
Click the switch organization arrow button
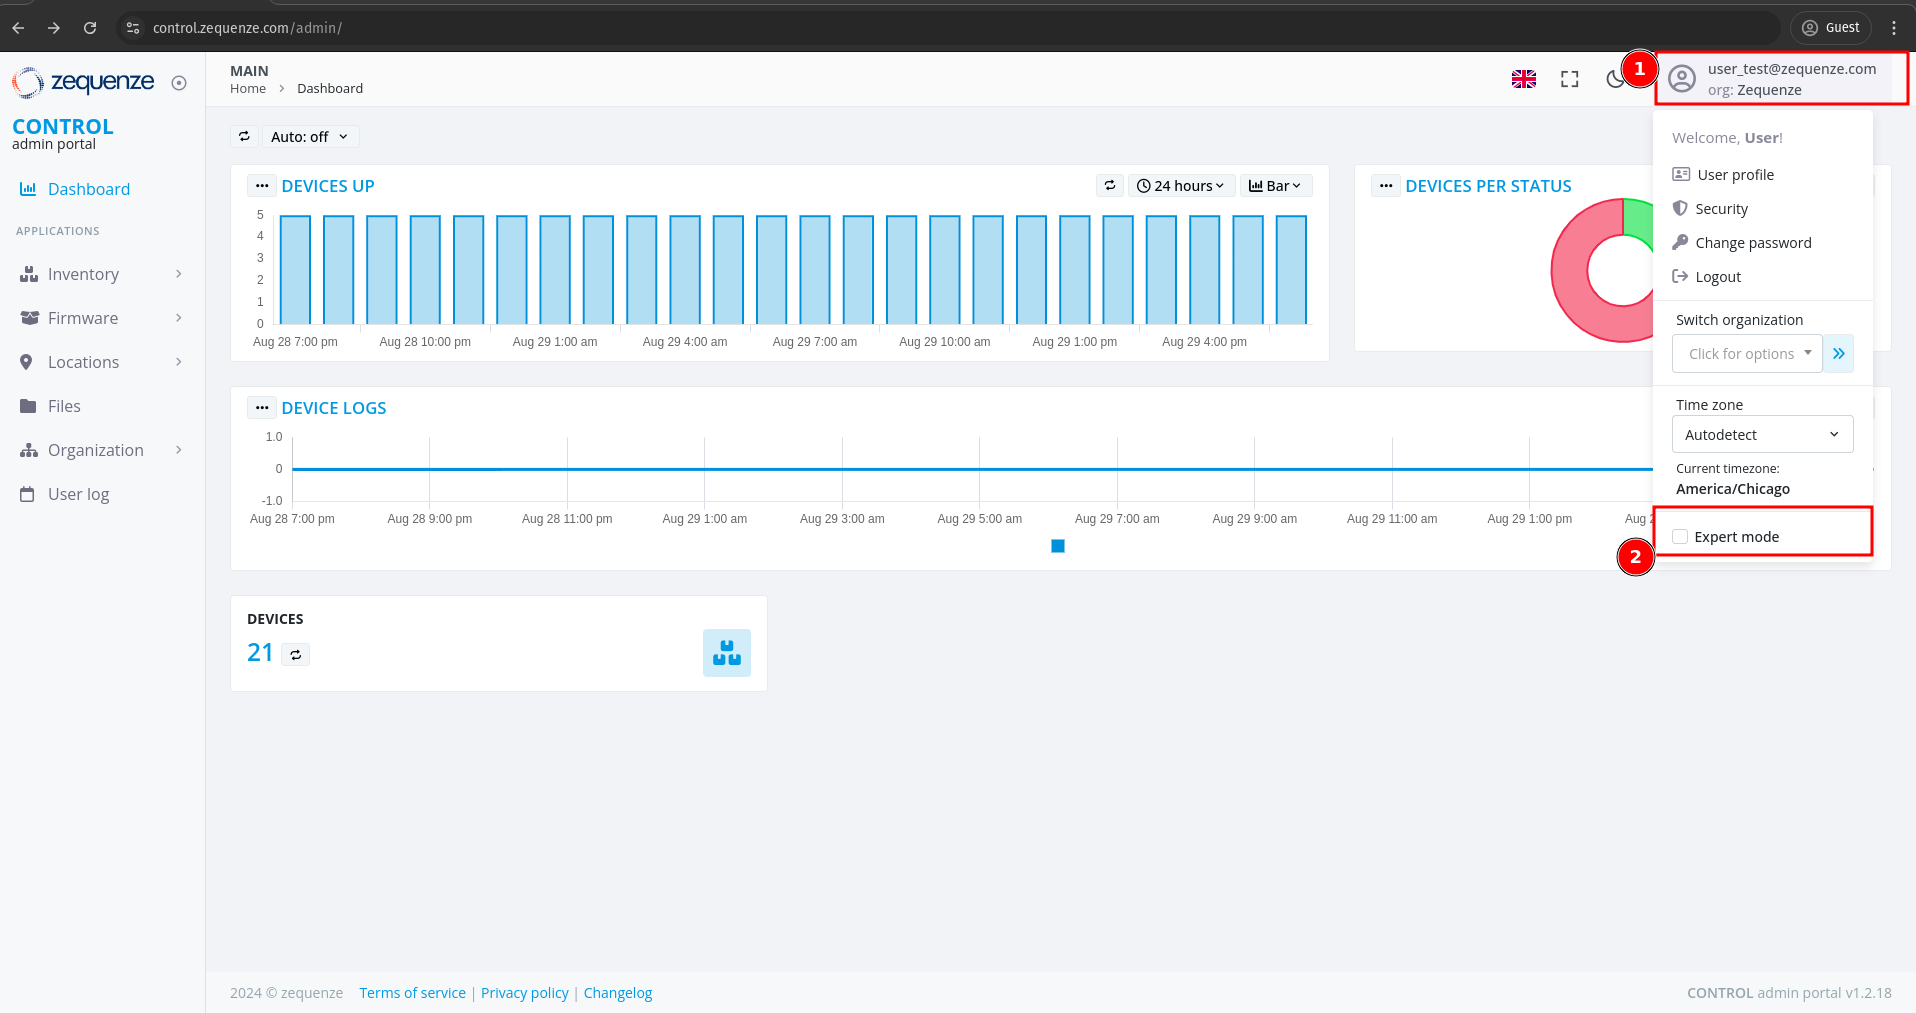coord(1838,354)
